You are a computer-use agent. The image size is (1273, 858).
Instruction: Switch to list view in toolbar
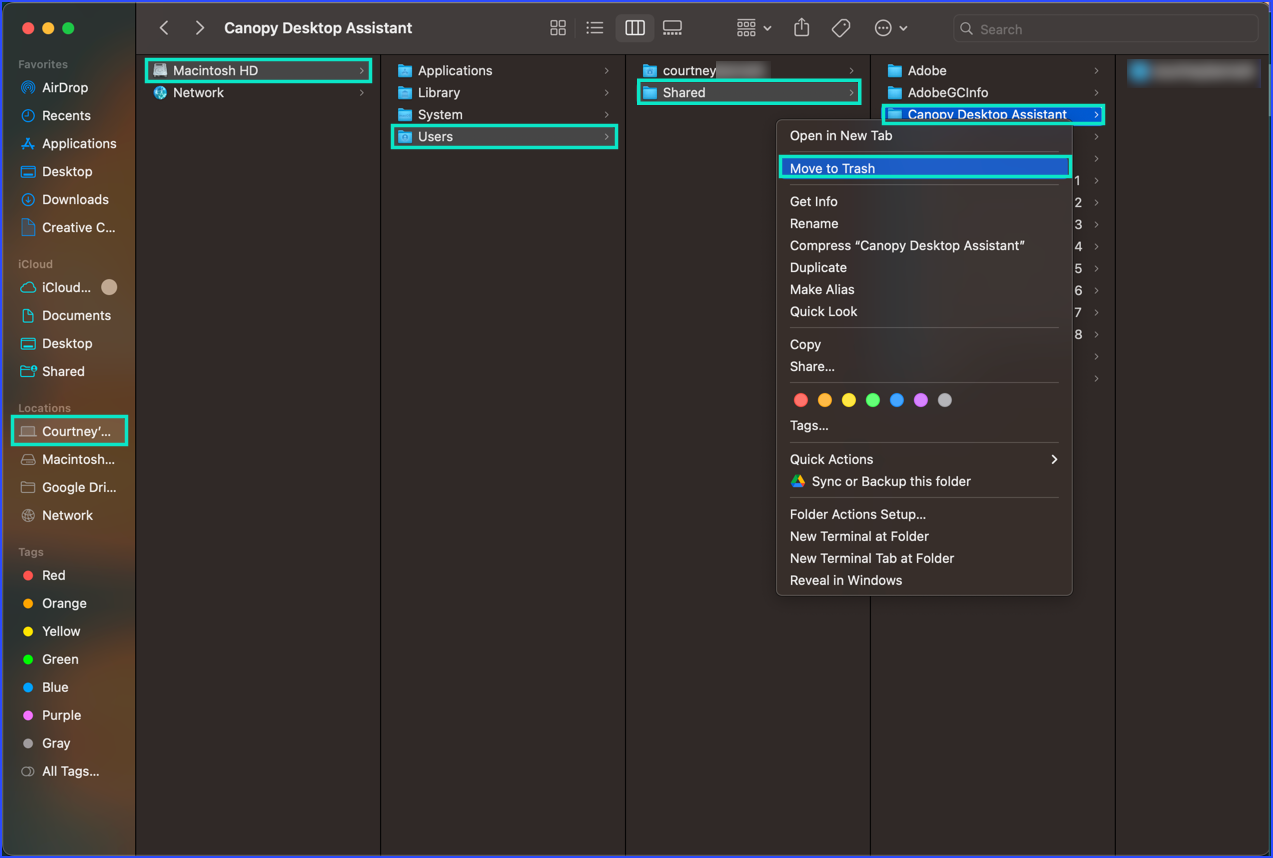(595, 28)
